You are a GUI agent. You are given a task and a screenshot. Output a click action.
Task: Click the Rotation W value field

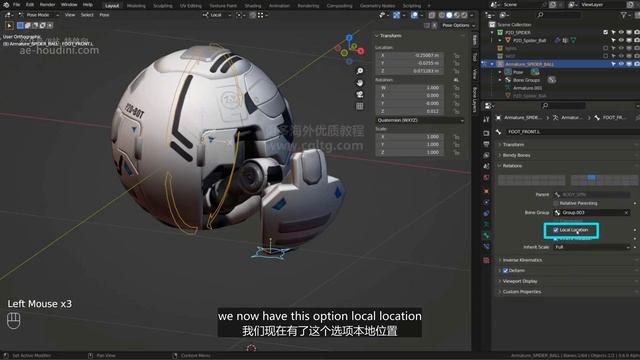pyautogui.click(x=409, y=88)
